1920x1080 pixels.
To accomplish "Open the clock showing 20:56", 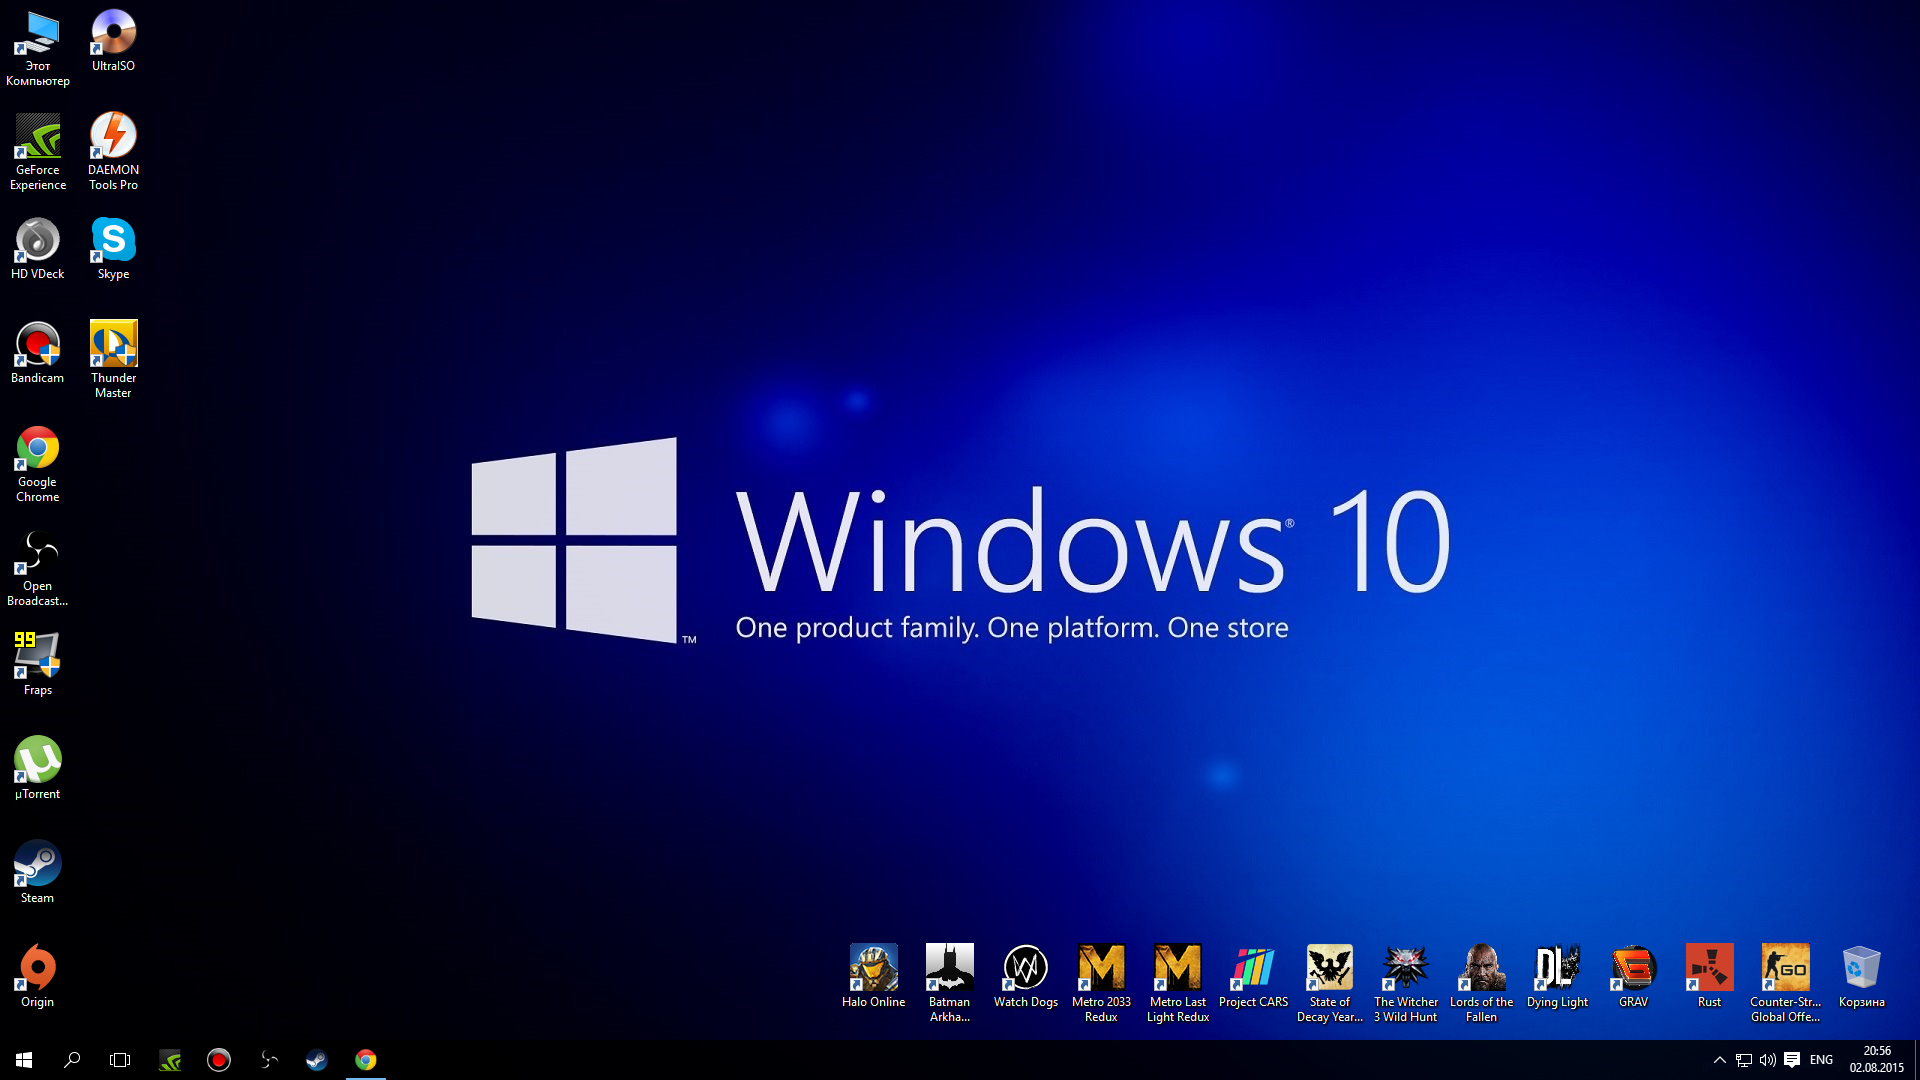I will coord(1877,1060).
